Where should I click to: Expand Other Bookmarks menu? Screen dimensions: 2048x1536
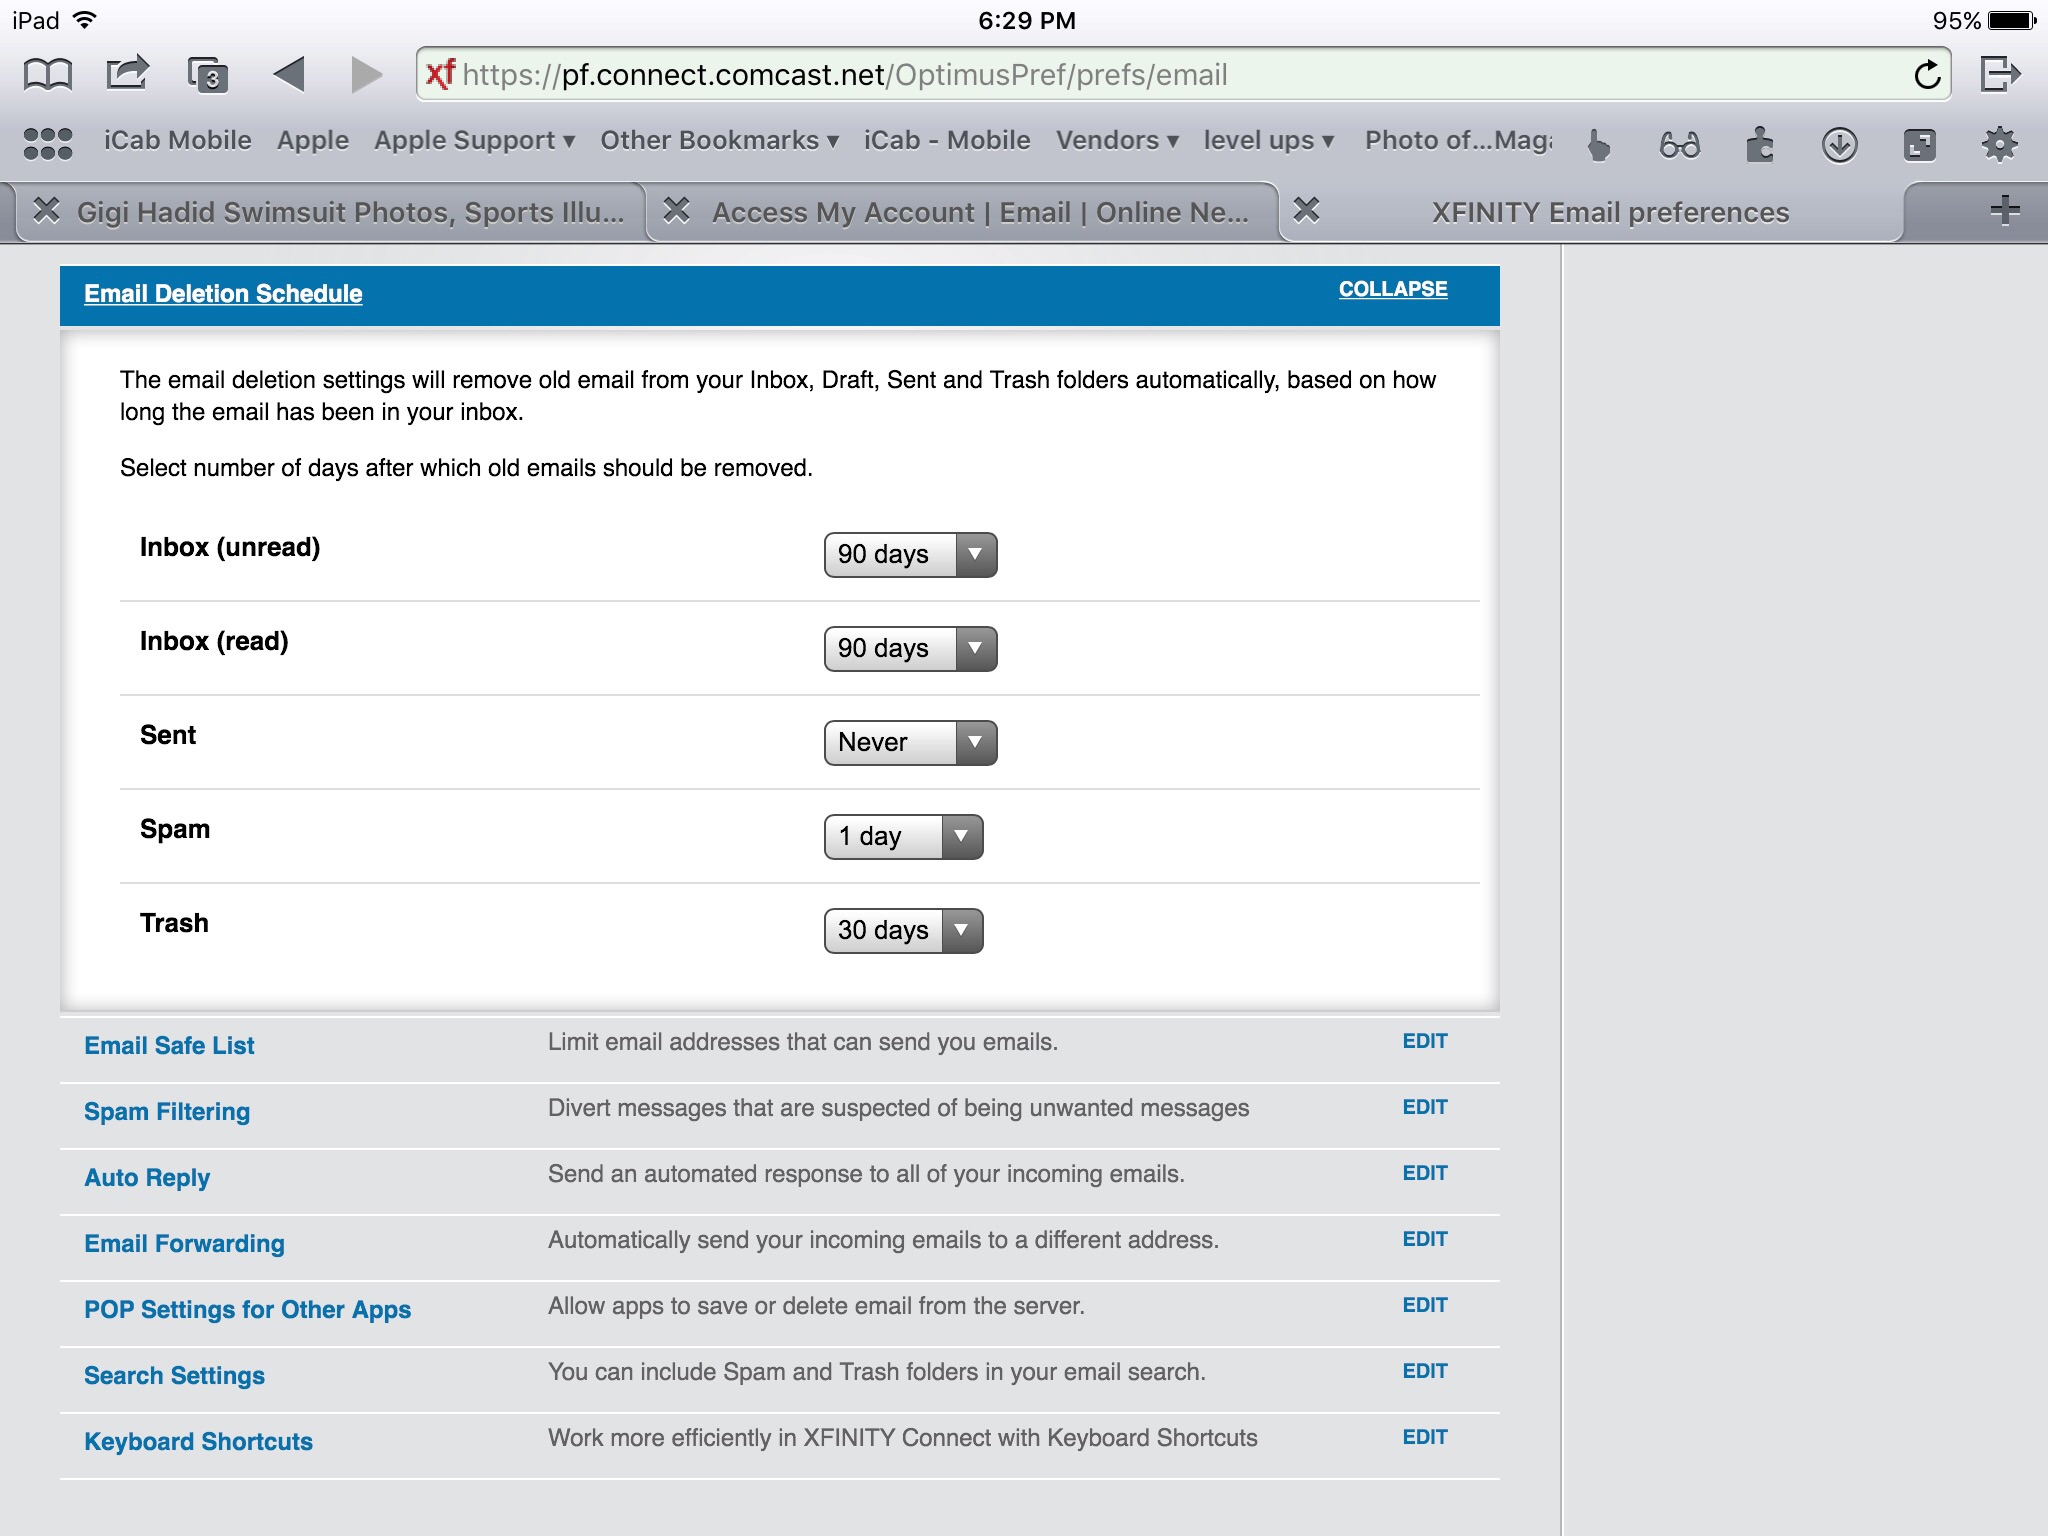(718, 141)
